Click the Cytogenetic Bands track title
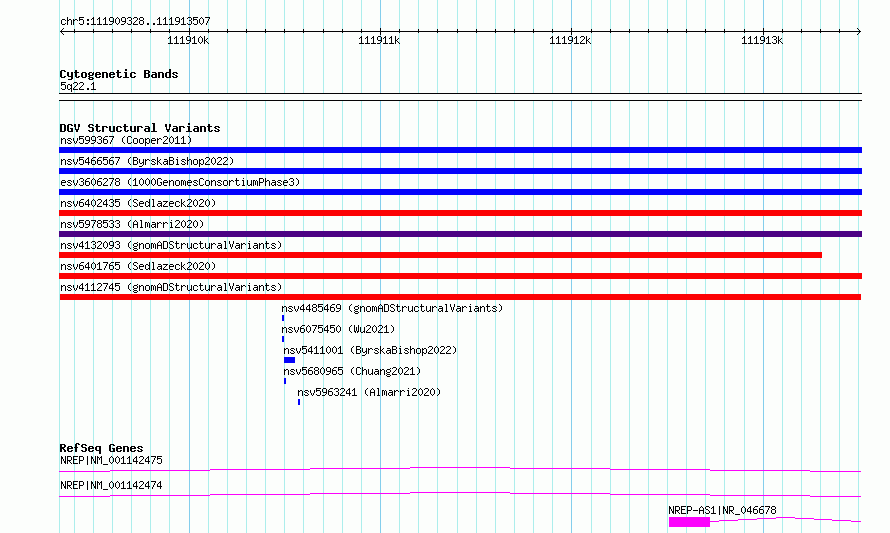Screen dimensions: 890x533 coord(119,74)
